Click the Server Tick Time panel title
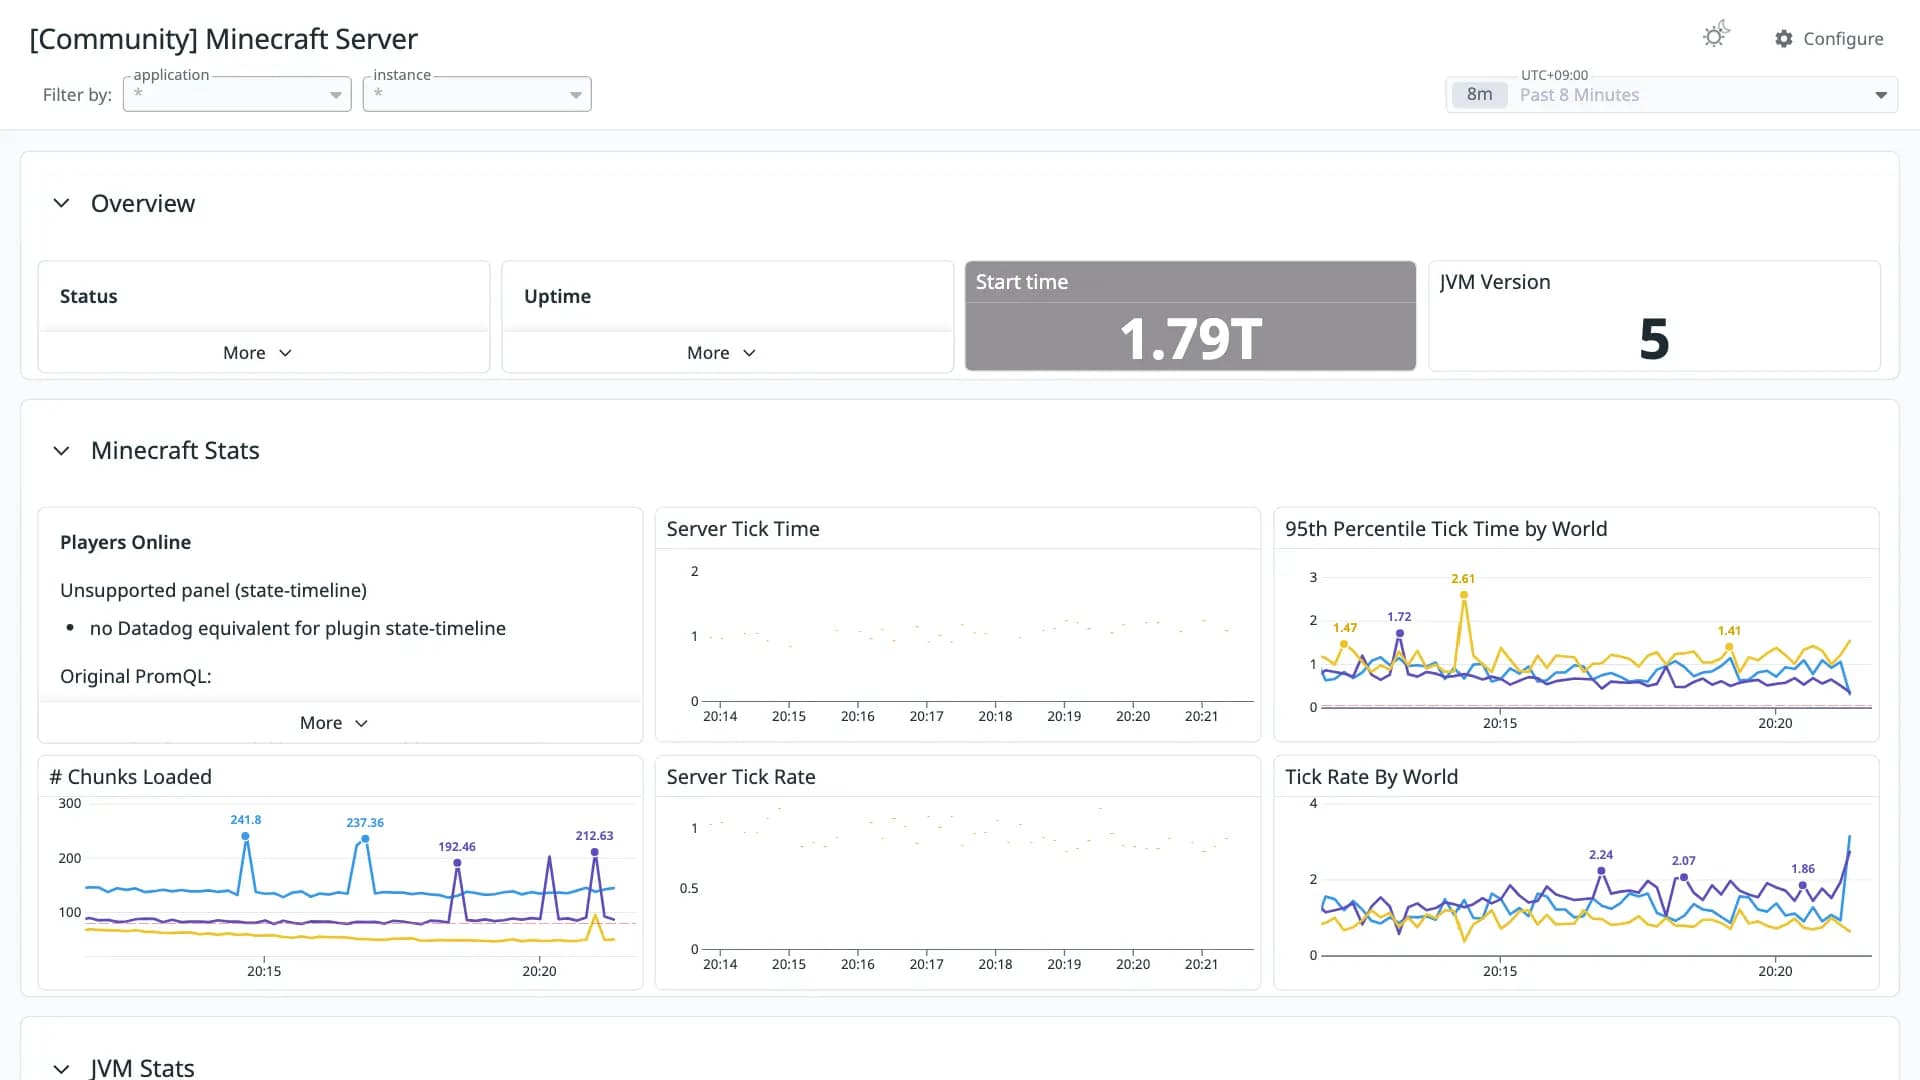This screenshot has height=1080, width=1920. coord(743,529)
